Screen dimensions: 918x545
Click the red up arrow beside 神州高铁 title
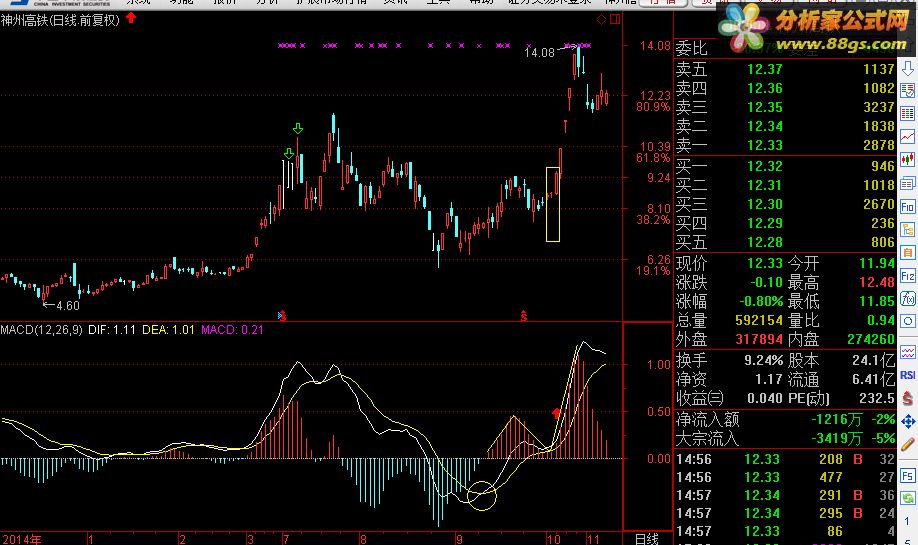click(131, 18)
